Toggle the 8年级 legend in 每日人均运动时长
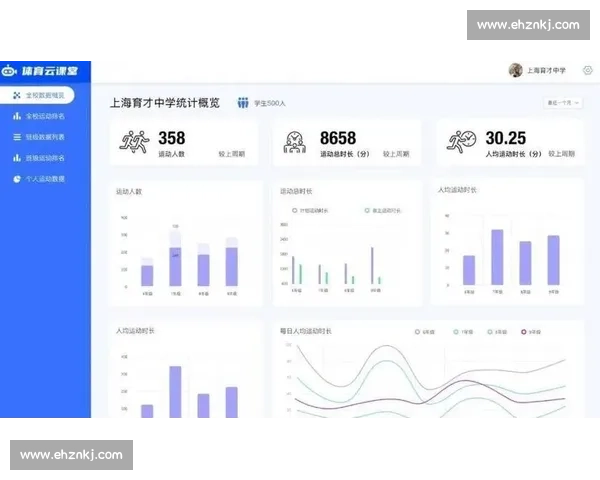 [x=497, y=332]
